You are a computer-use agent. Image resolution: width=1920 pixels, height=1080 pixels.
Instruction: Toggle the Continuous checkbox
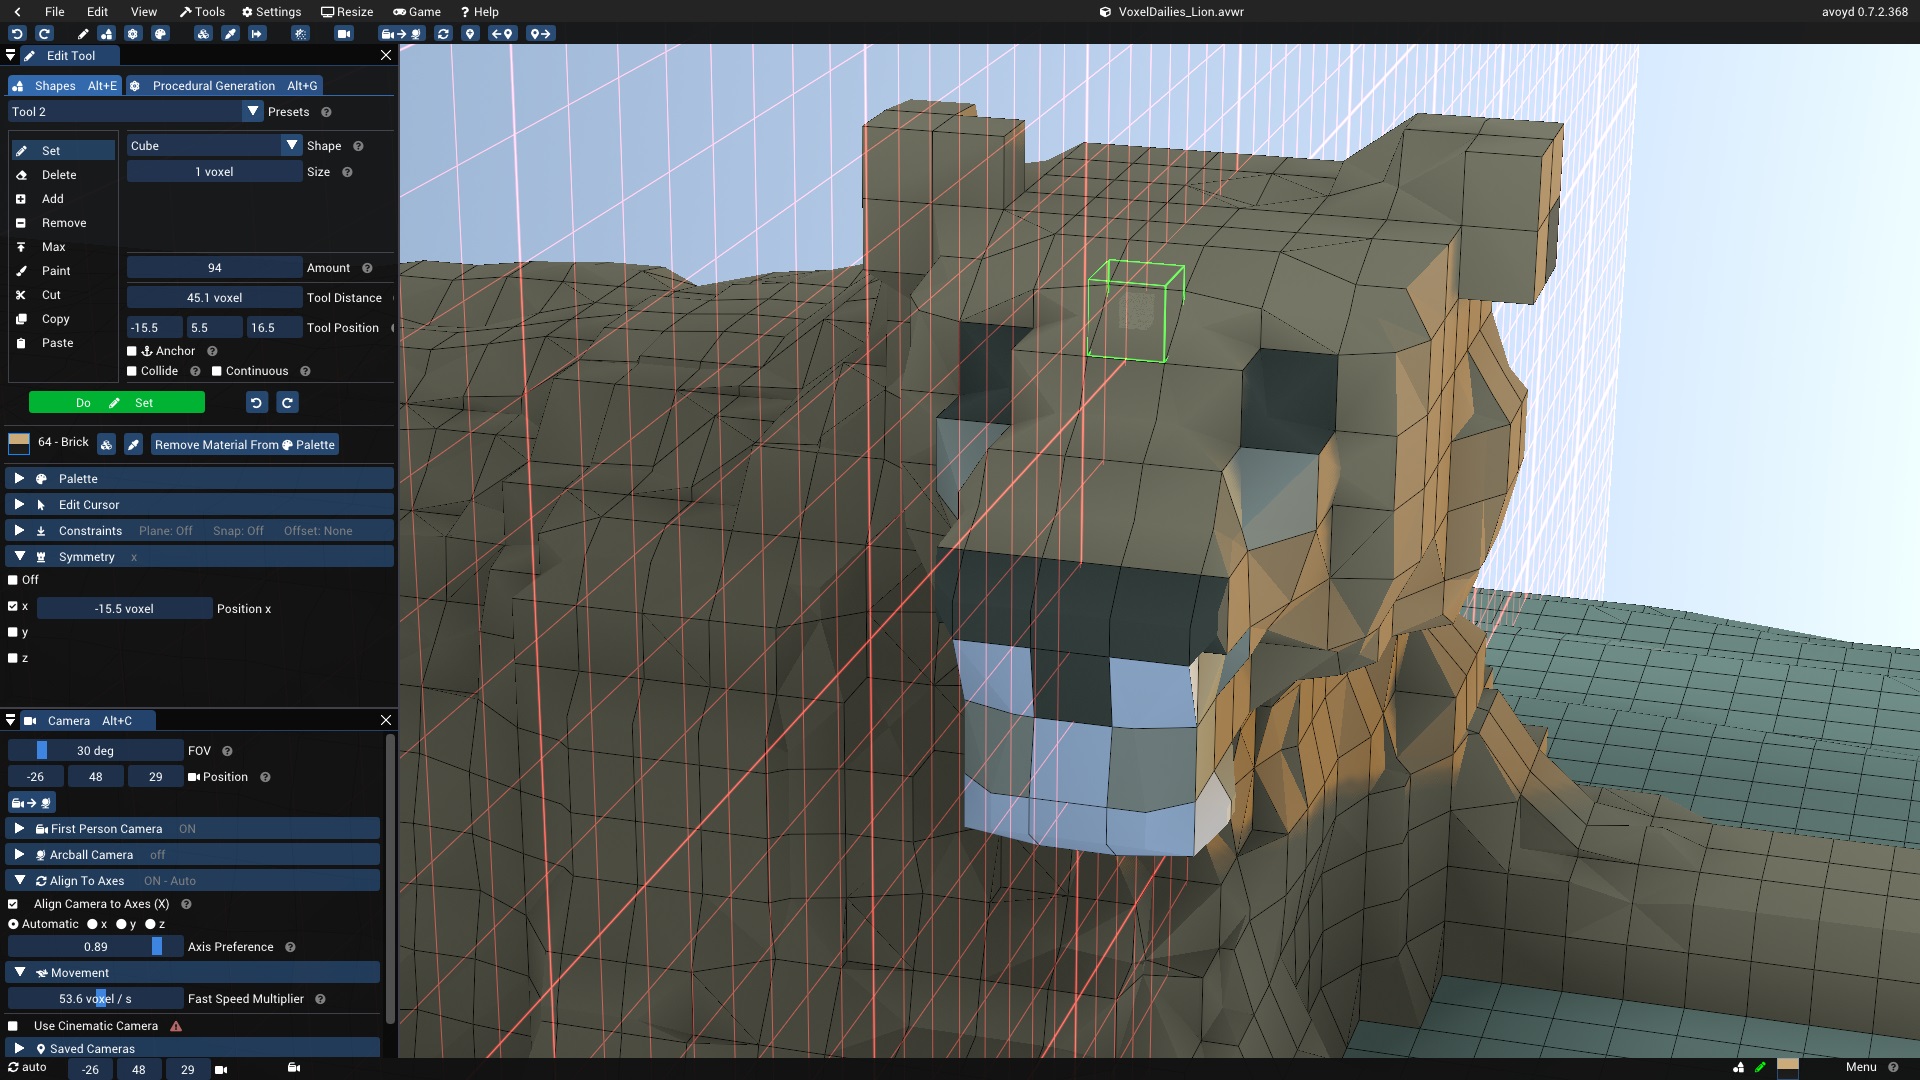click(216, 371)
